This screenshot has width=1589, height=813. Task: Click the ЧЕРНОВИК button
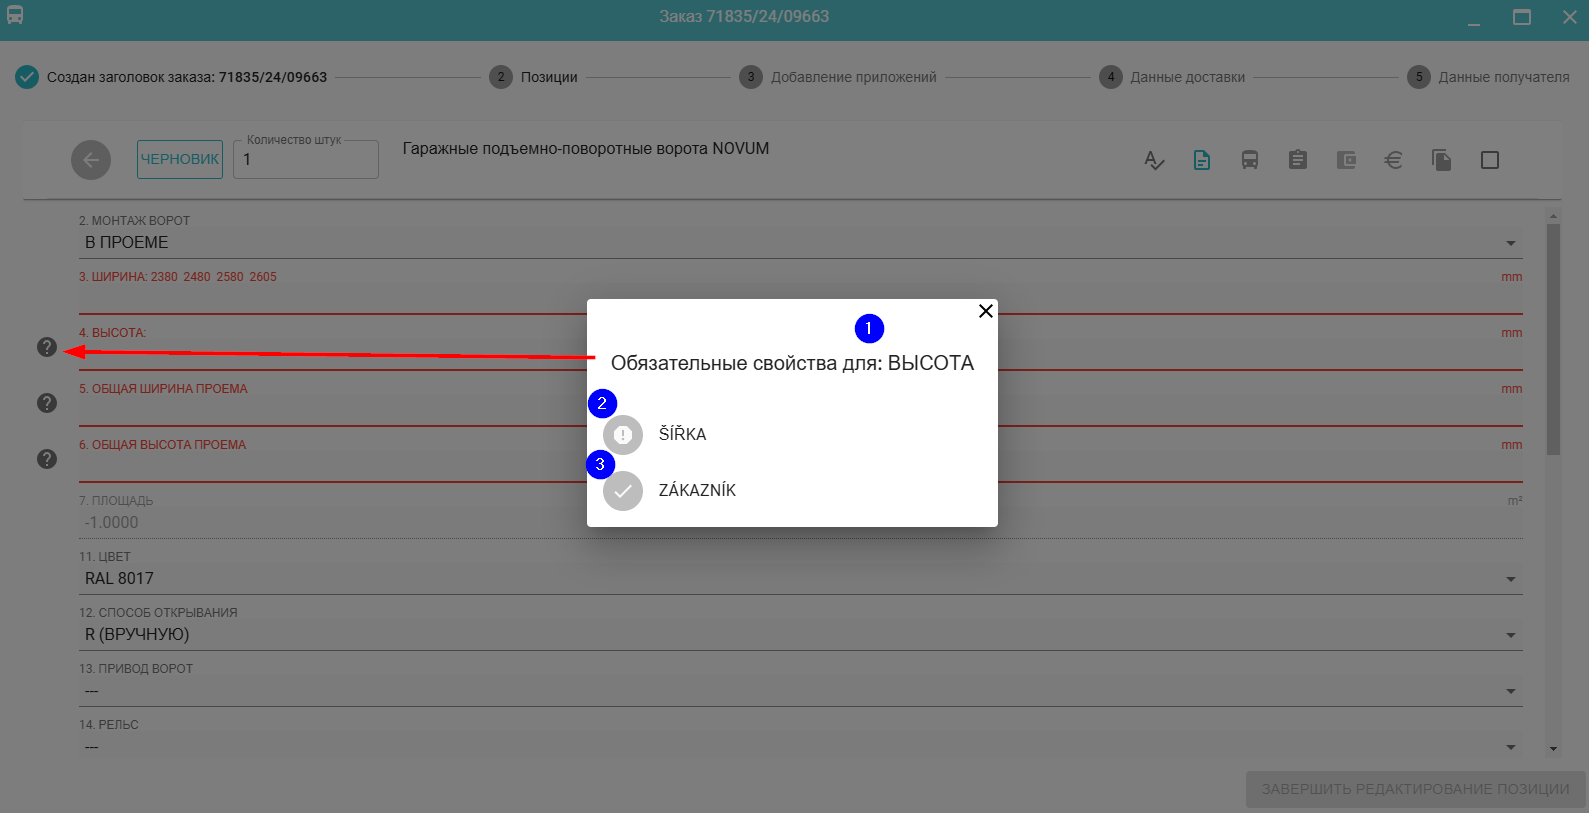[x=180, y=159]
